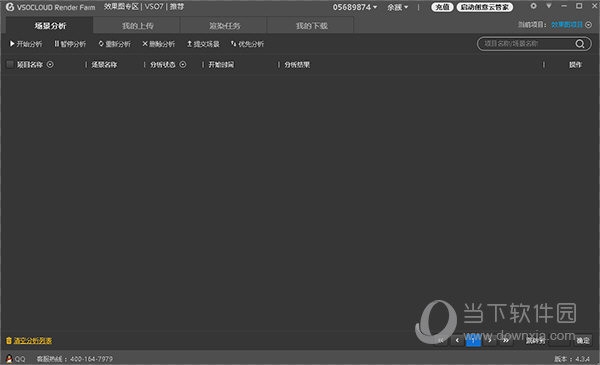Open the 推荐 link in the title bar
Viewport: 600px width, 365px height.
click(177, 7)
